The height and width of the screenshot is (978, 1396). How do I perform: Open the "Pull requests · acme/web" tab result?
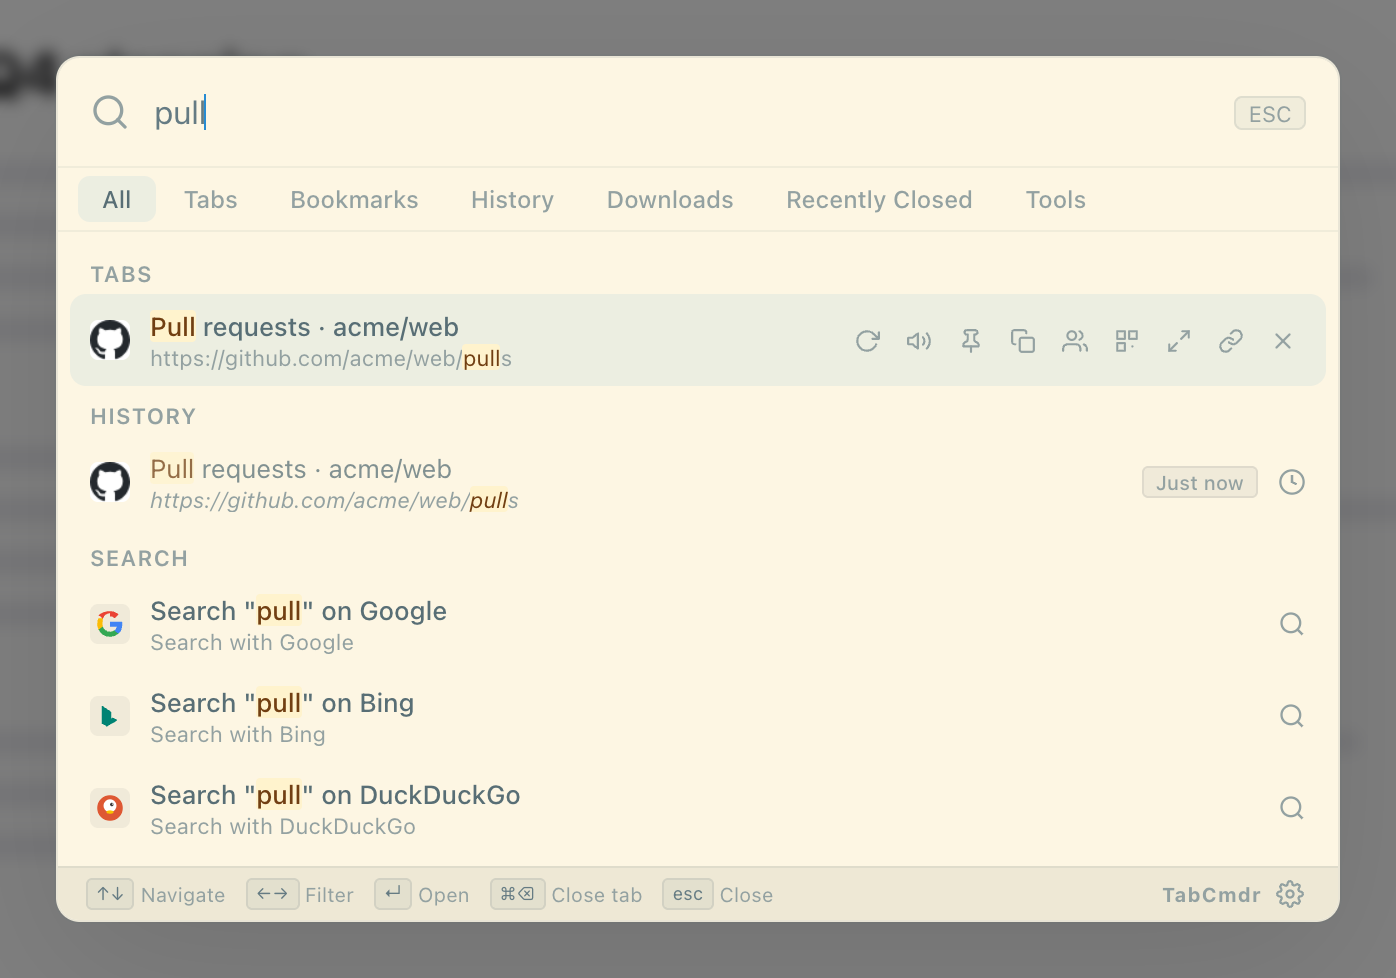(698, 340)
